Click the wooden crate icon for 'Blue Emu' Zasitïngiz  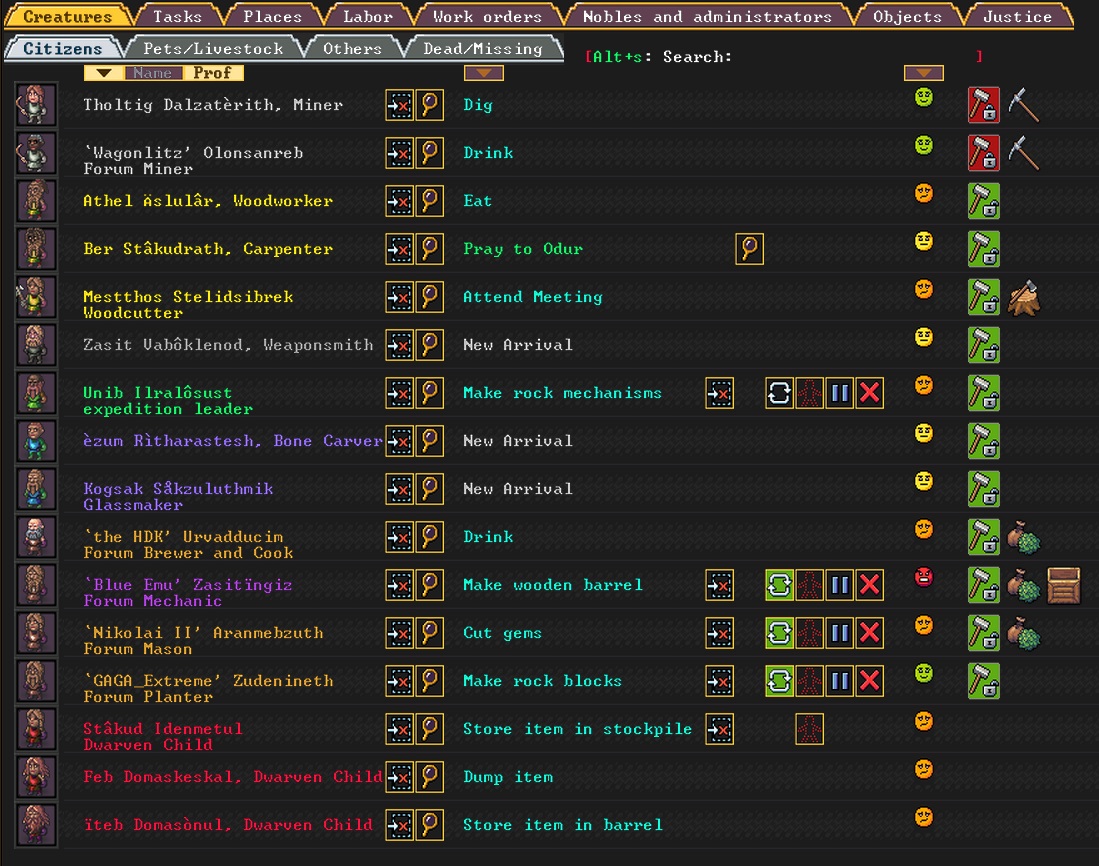click(x=1063, y=584)
